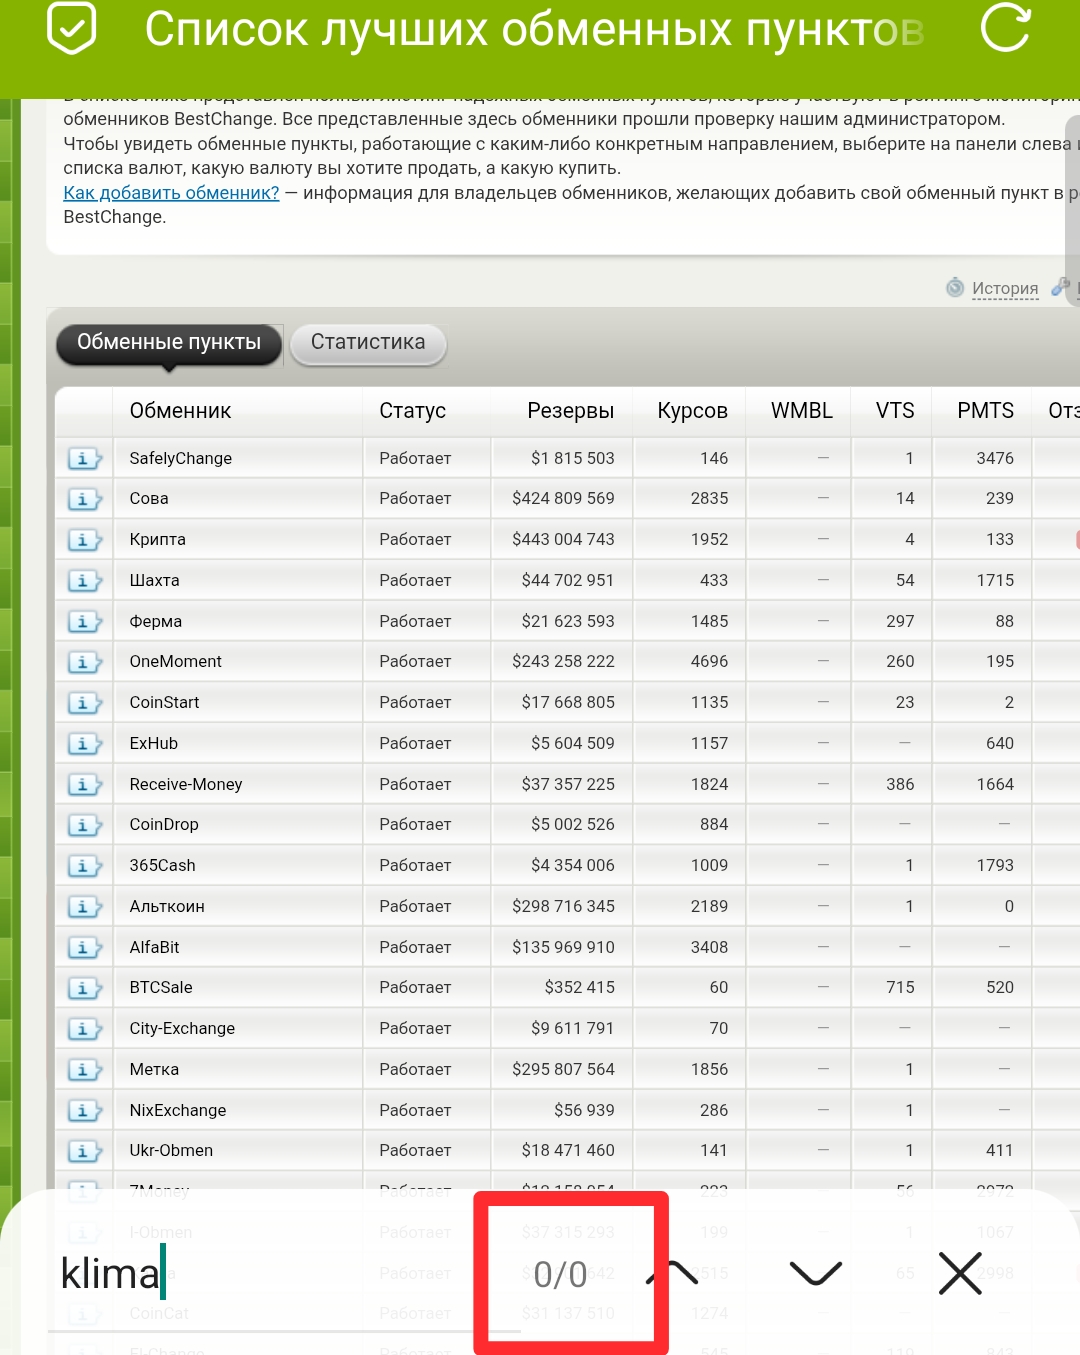Select the $295 807 564 reserve value
The width and height of the screenshot is (1080, 1355).
coord(563,1070)
